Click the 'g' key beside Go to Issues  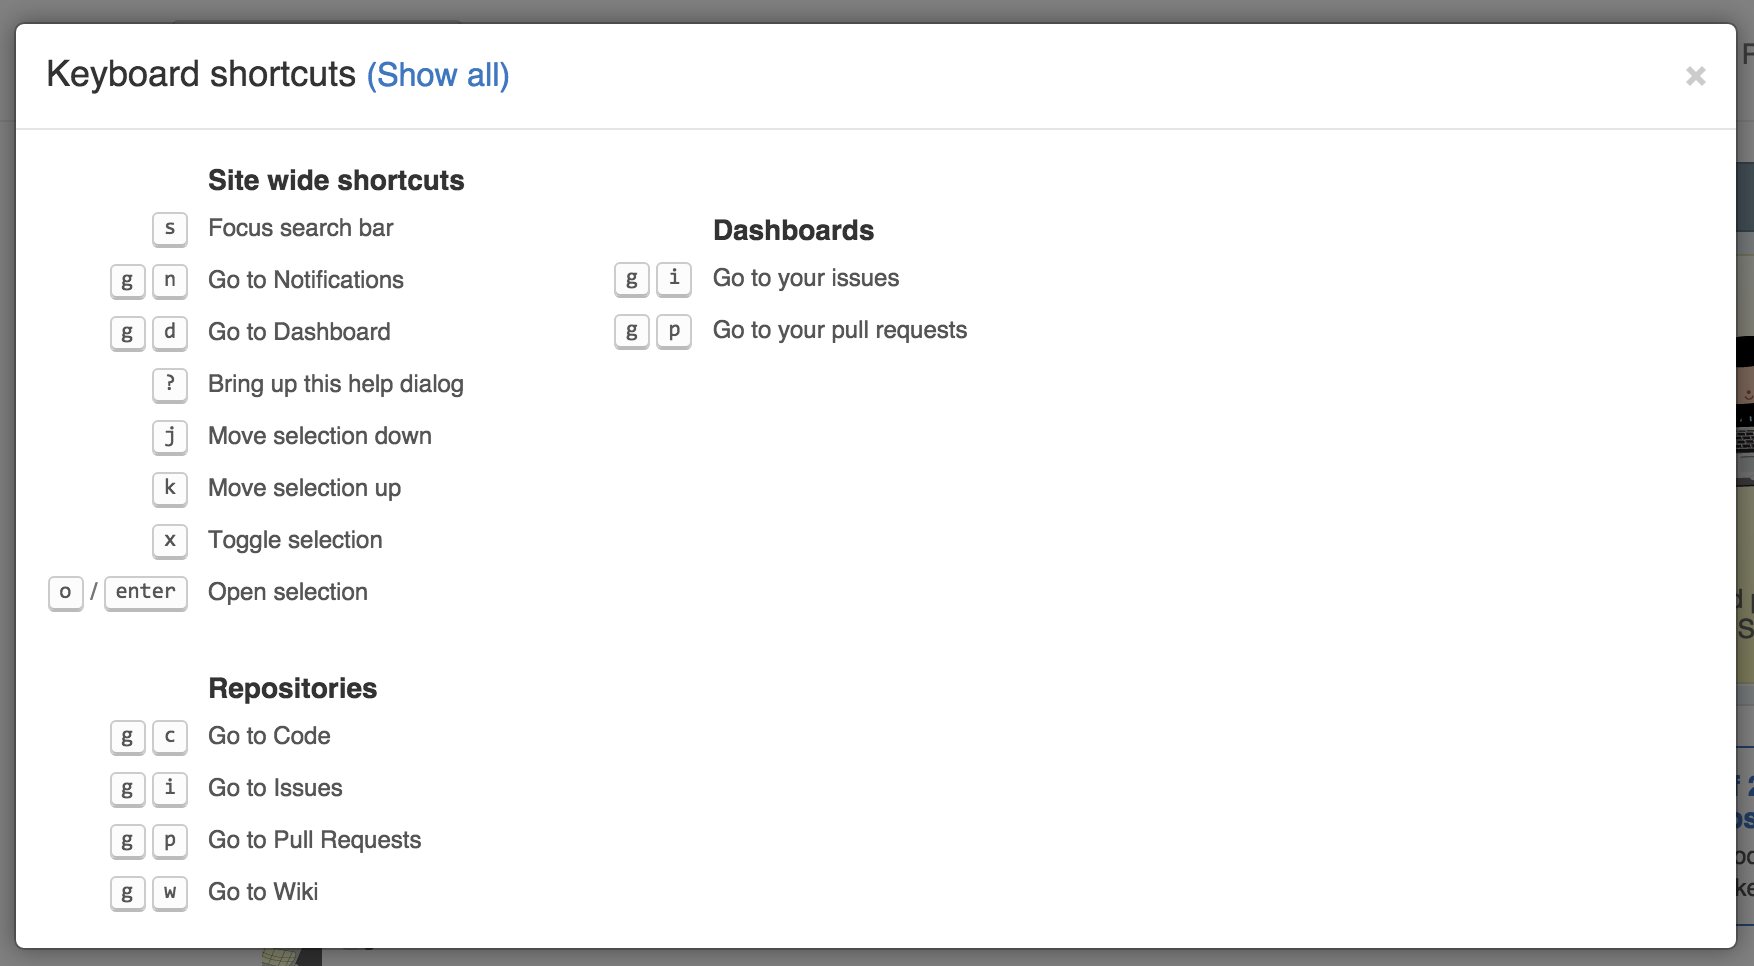(127, 789)
